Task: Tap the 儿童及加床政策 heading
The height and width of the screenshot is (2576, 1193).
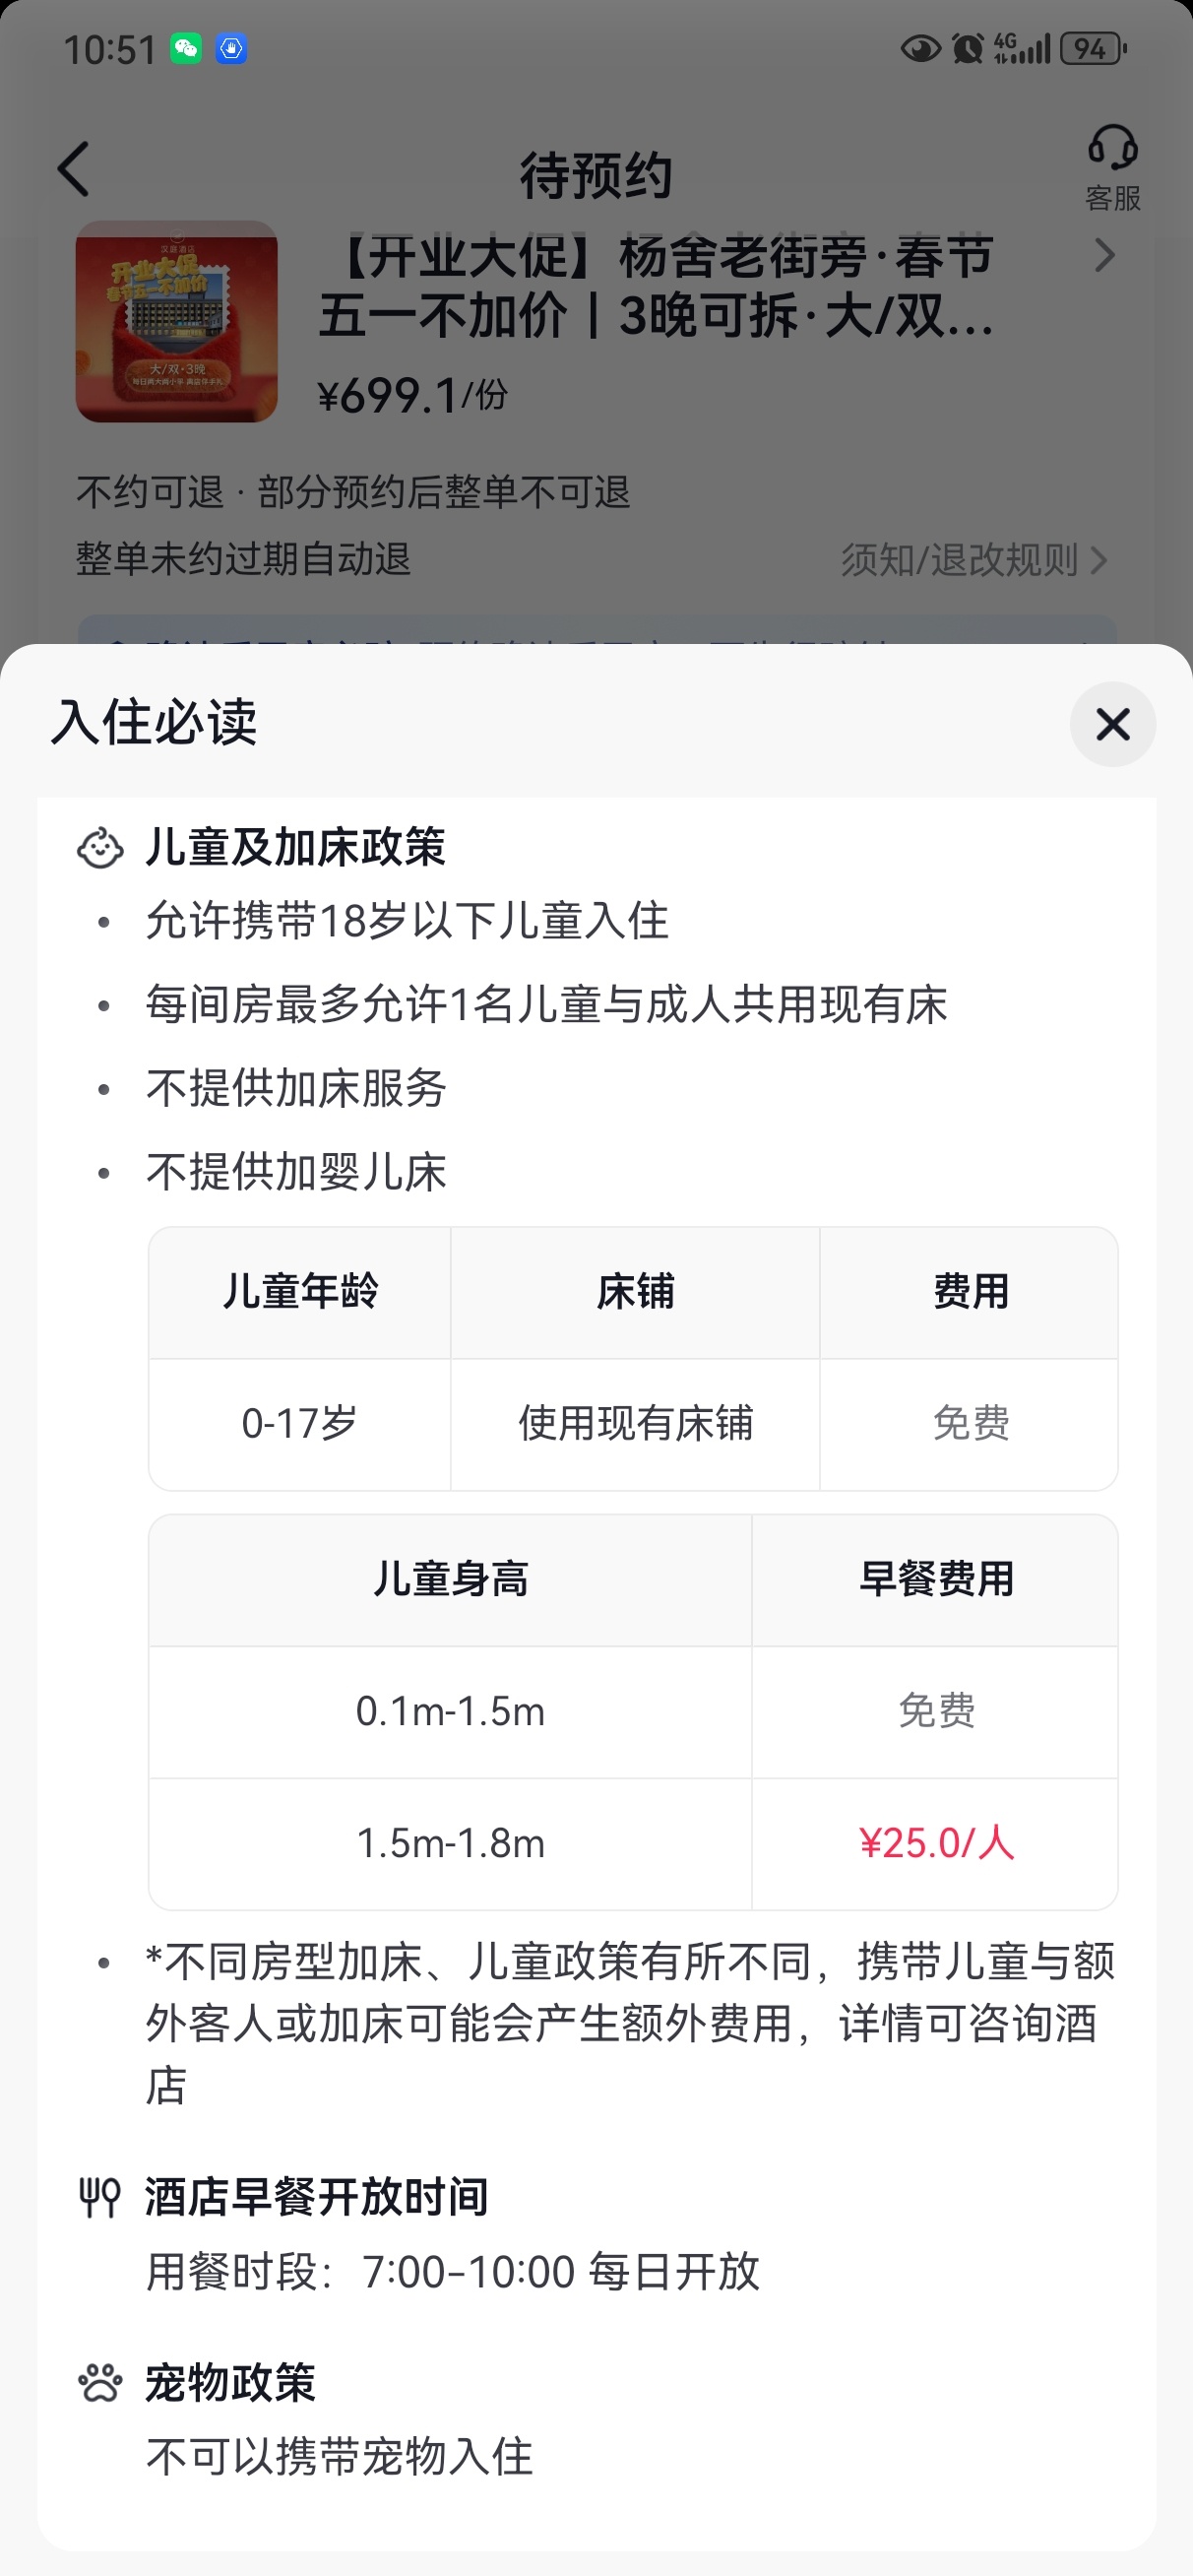Action: (x=296, y=848)
